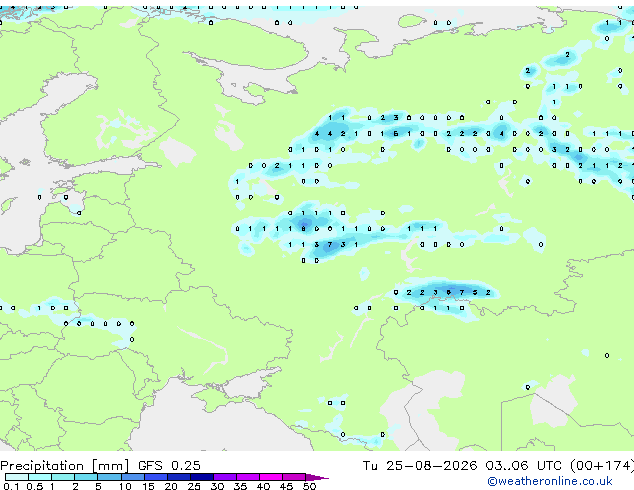The width and height of the screenshot is (634, 490).
Task: Click the dark navy 25–30 mm swatch
Action: click(202, 477)
